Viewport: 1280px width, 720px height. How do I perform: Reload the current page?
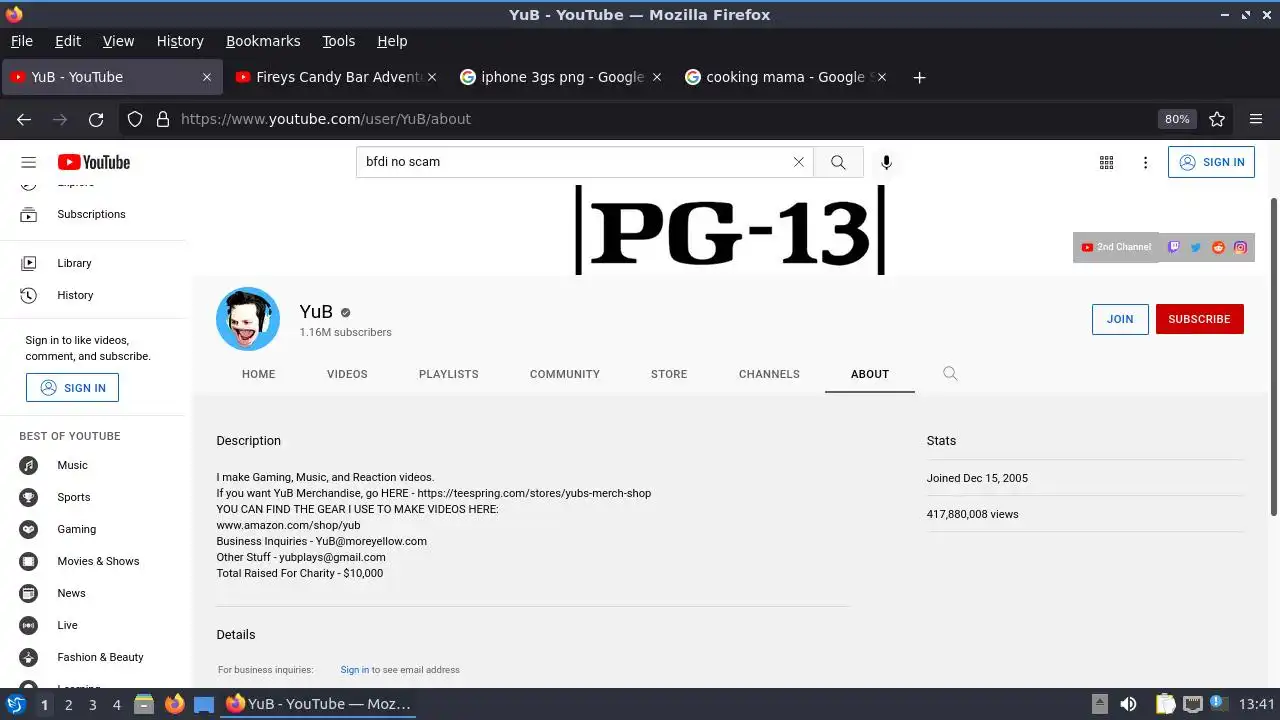coord(96,119)
